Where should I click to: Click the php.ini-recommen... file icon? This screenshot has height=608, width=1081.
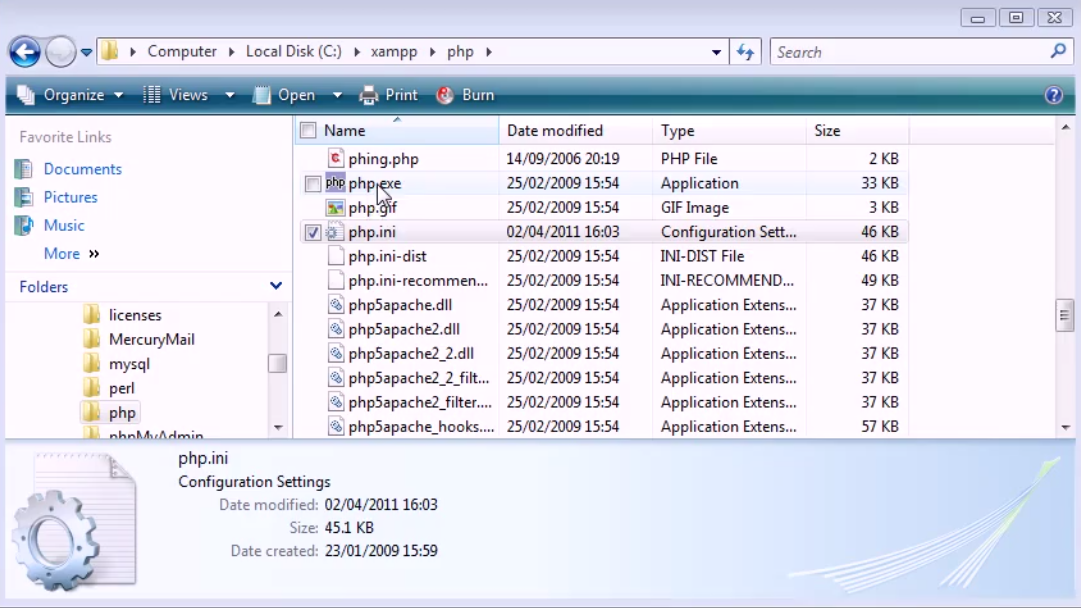[335, 280]
